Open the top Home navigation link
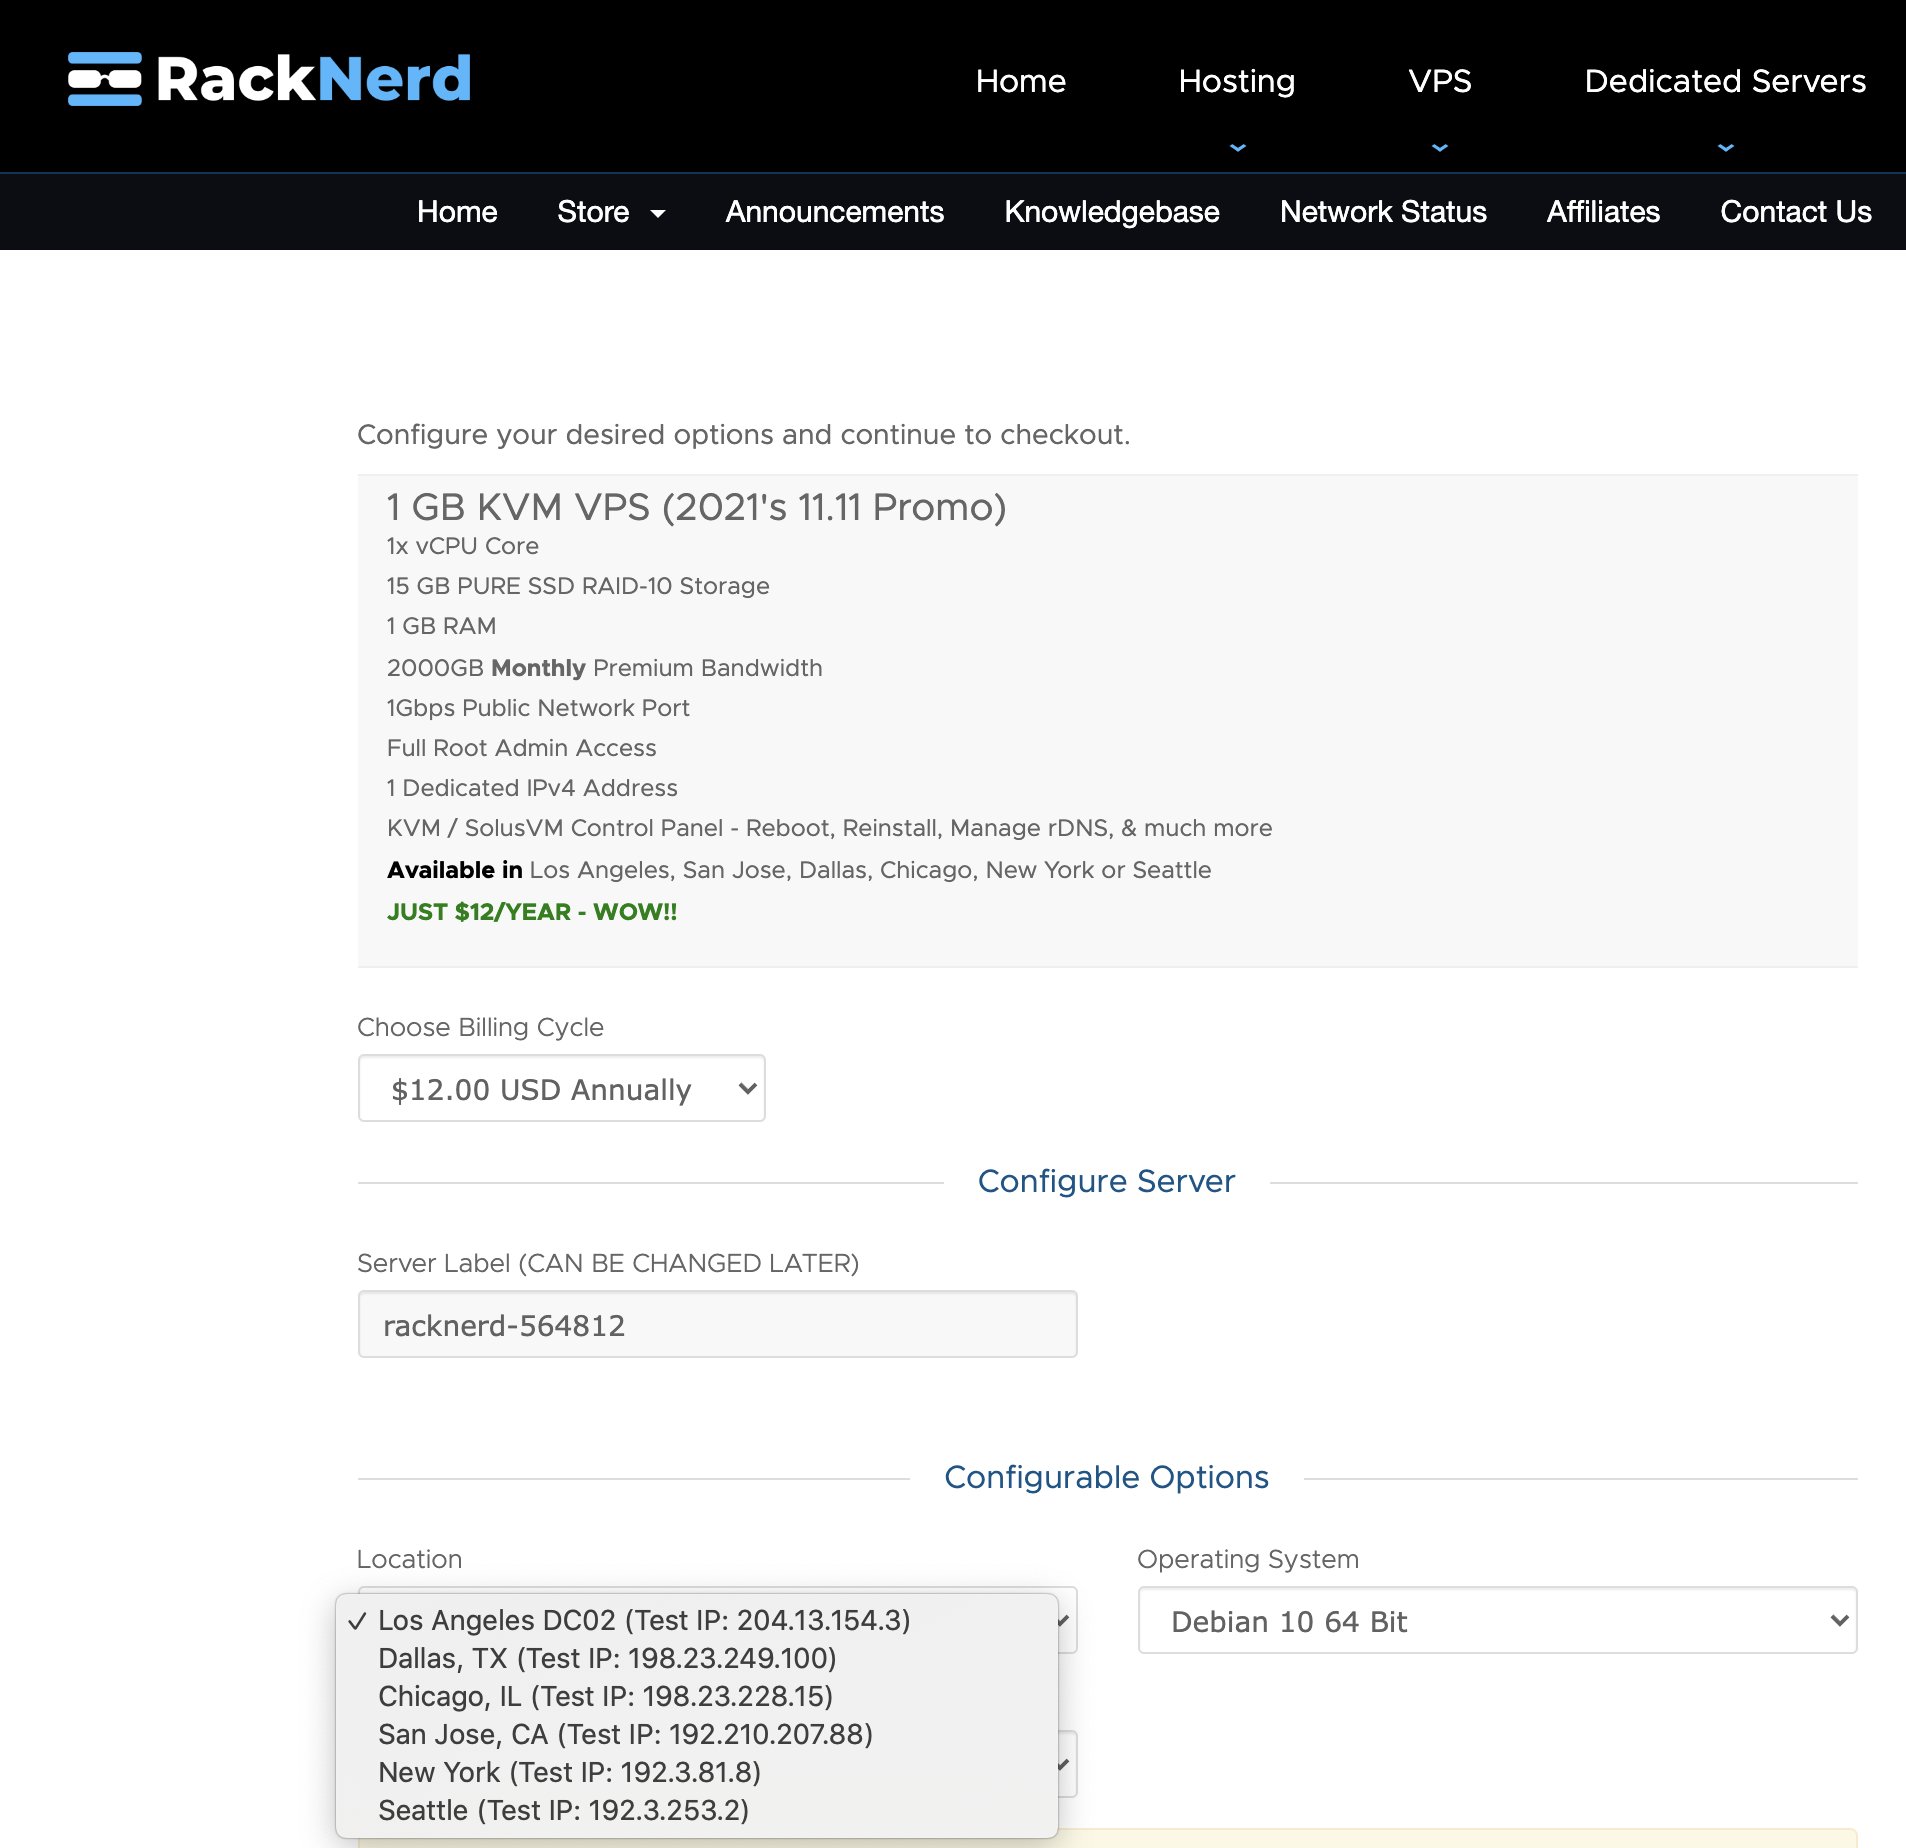Screen dimensions: 1906x1848 (x=1020, y=81)
